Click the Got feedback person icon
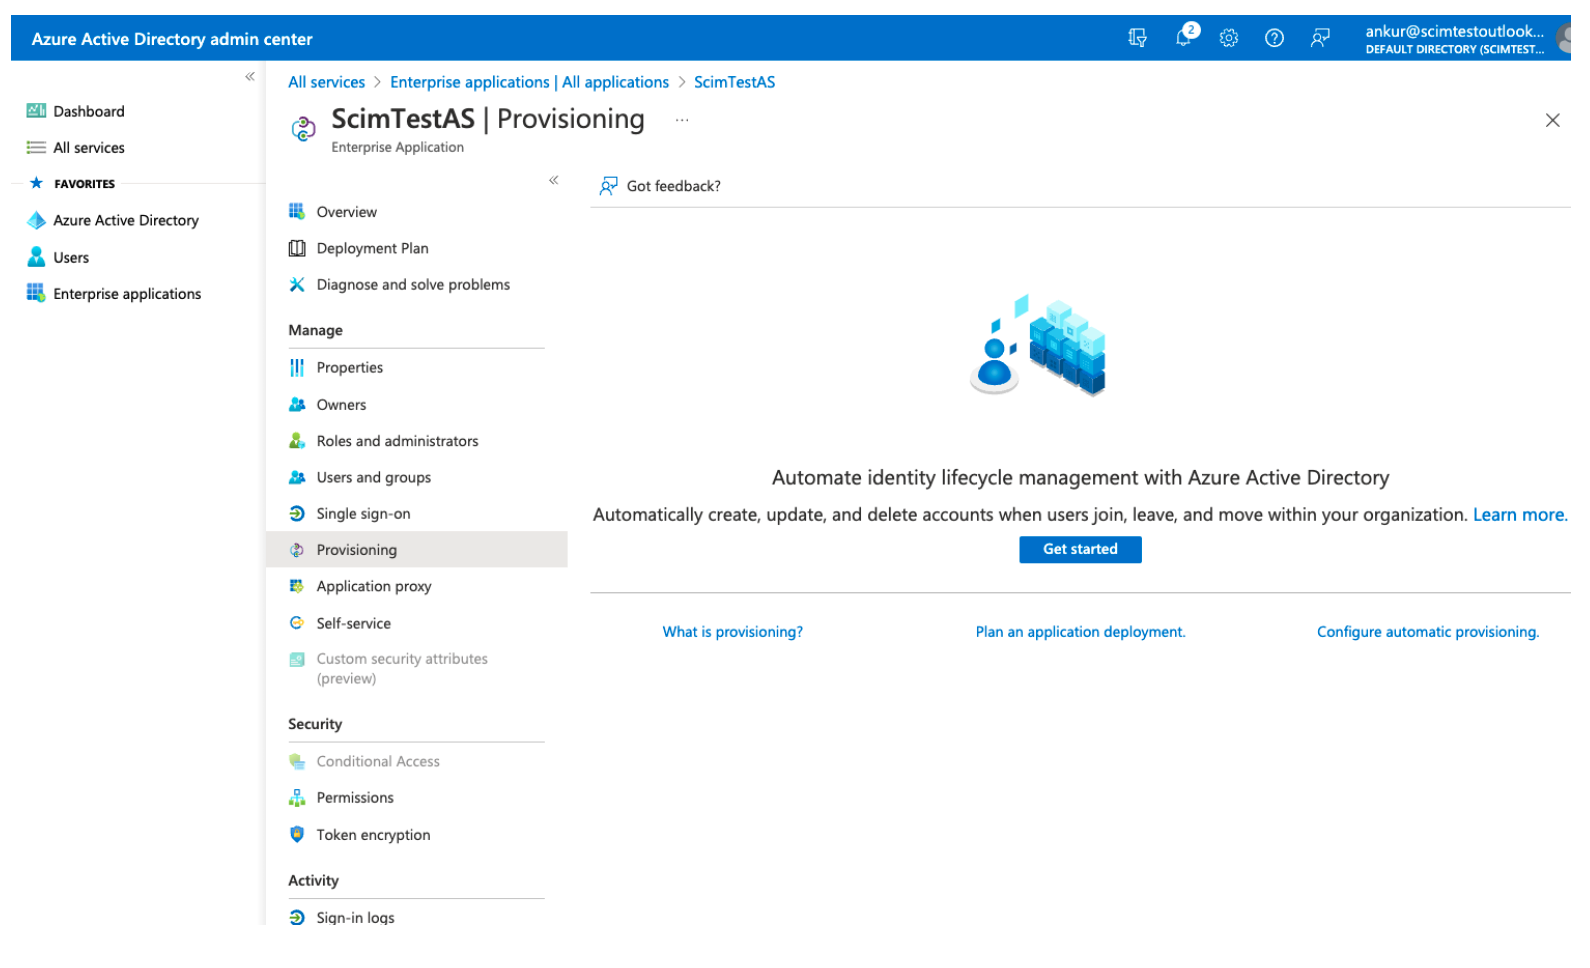 608,186
